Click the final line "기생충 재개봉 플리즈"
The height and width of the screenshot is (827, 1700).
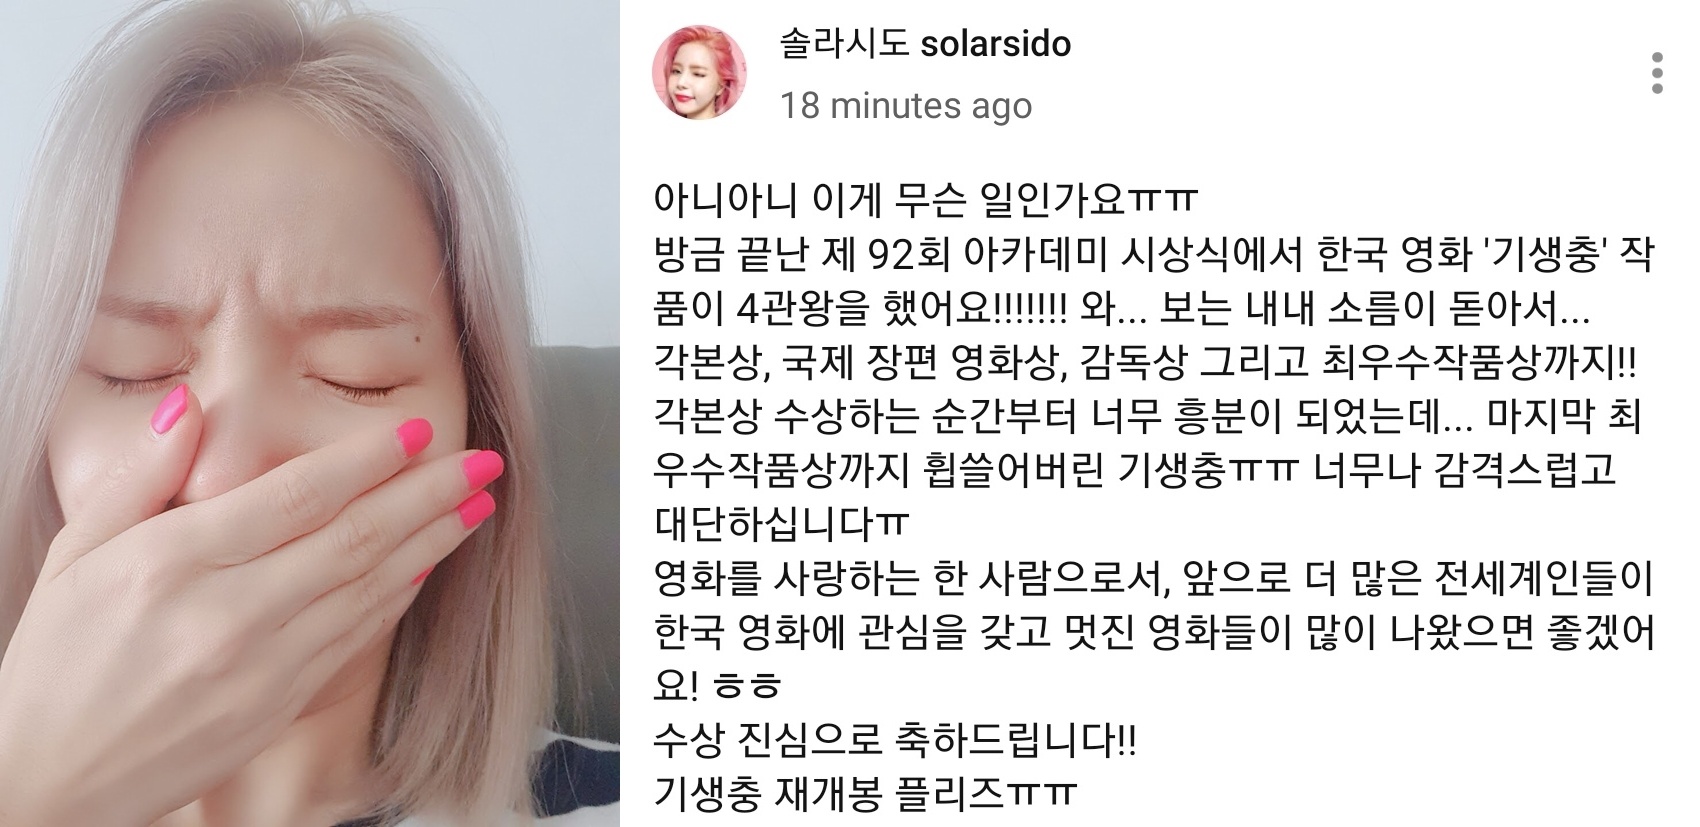(x=866, y=795)
